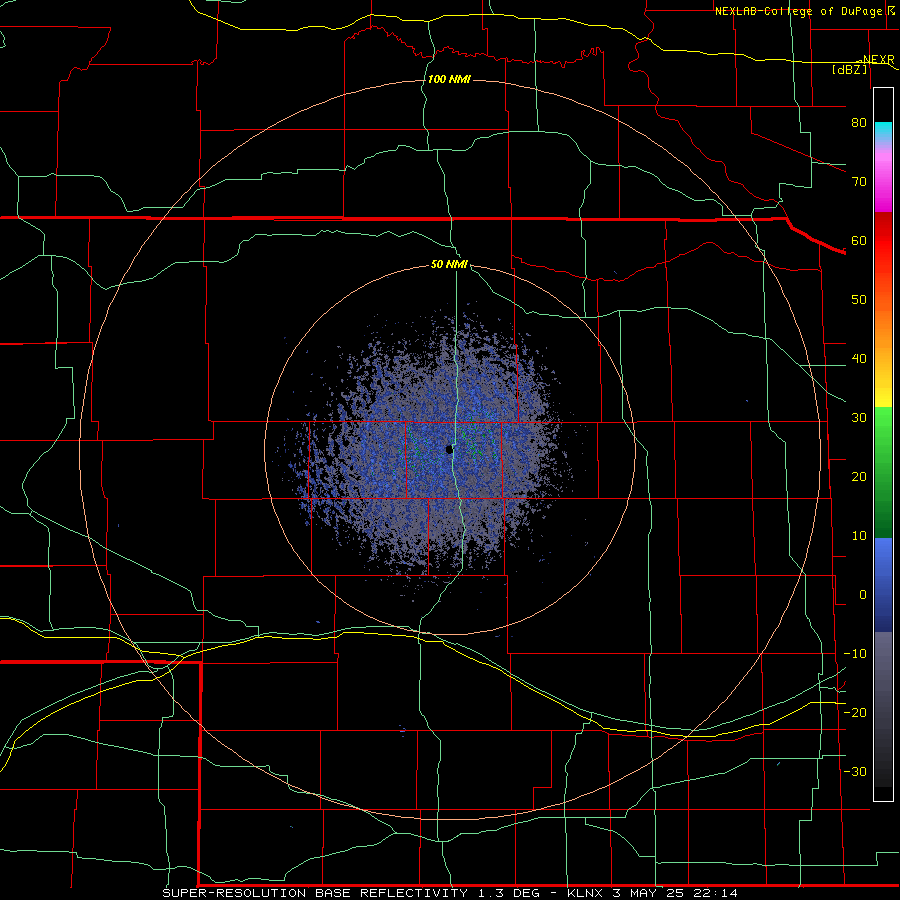Click the 60 value on the dBZ scale

(x=859, y=240)
